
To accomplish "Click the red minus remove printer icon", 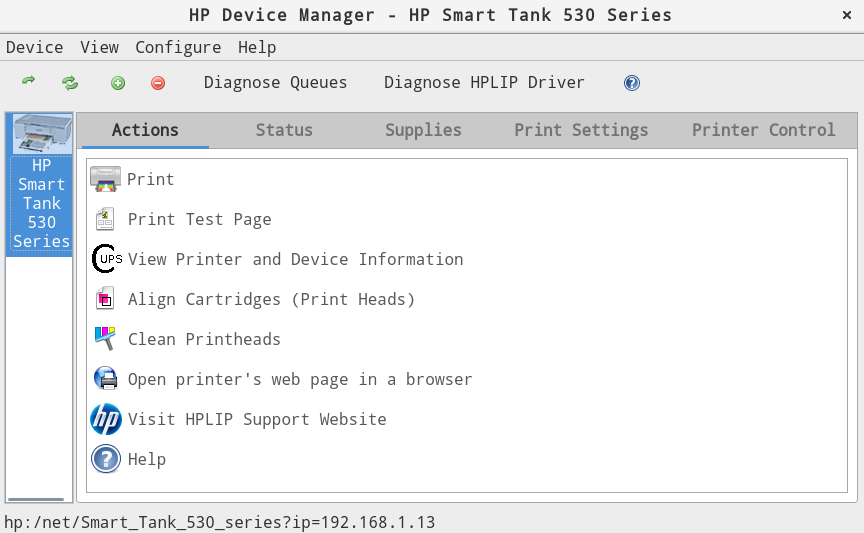I will pos(158,83).
